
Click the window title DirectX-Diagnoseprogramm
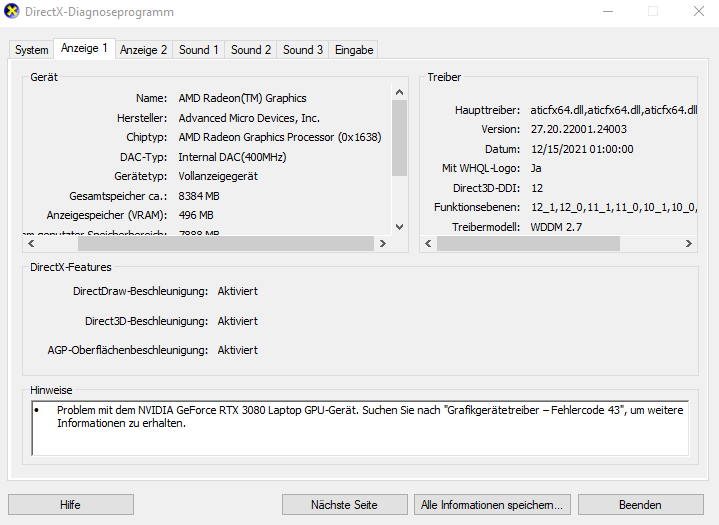tap(100, 12)
